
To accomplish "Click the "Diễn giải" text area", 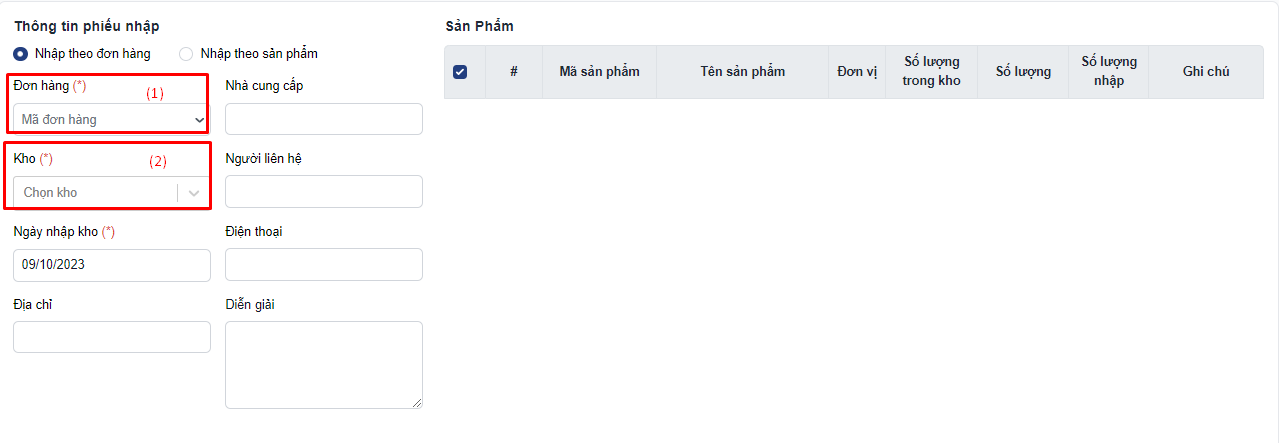I will [324, 365].
